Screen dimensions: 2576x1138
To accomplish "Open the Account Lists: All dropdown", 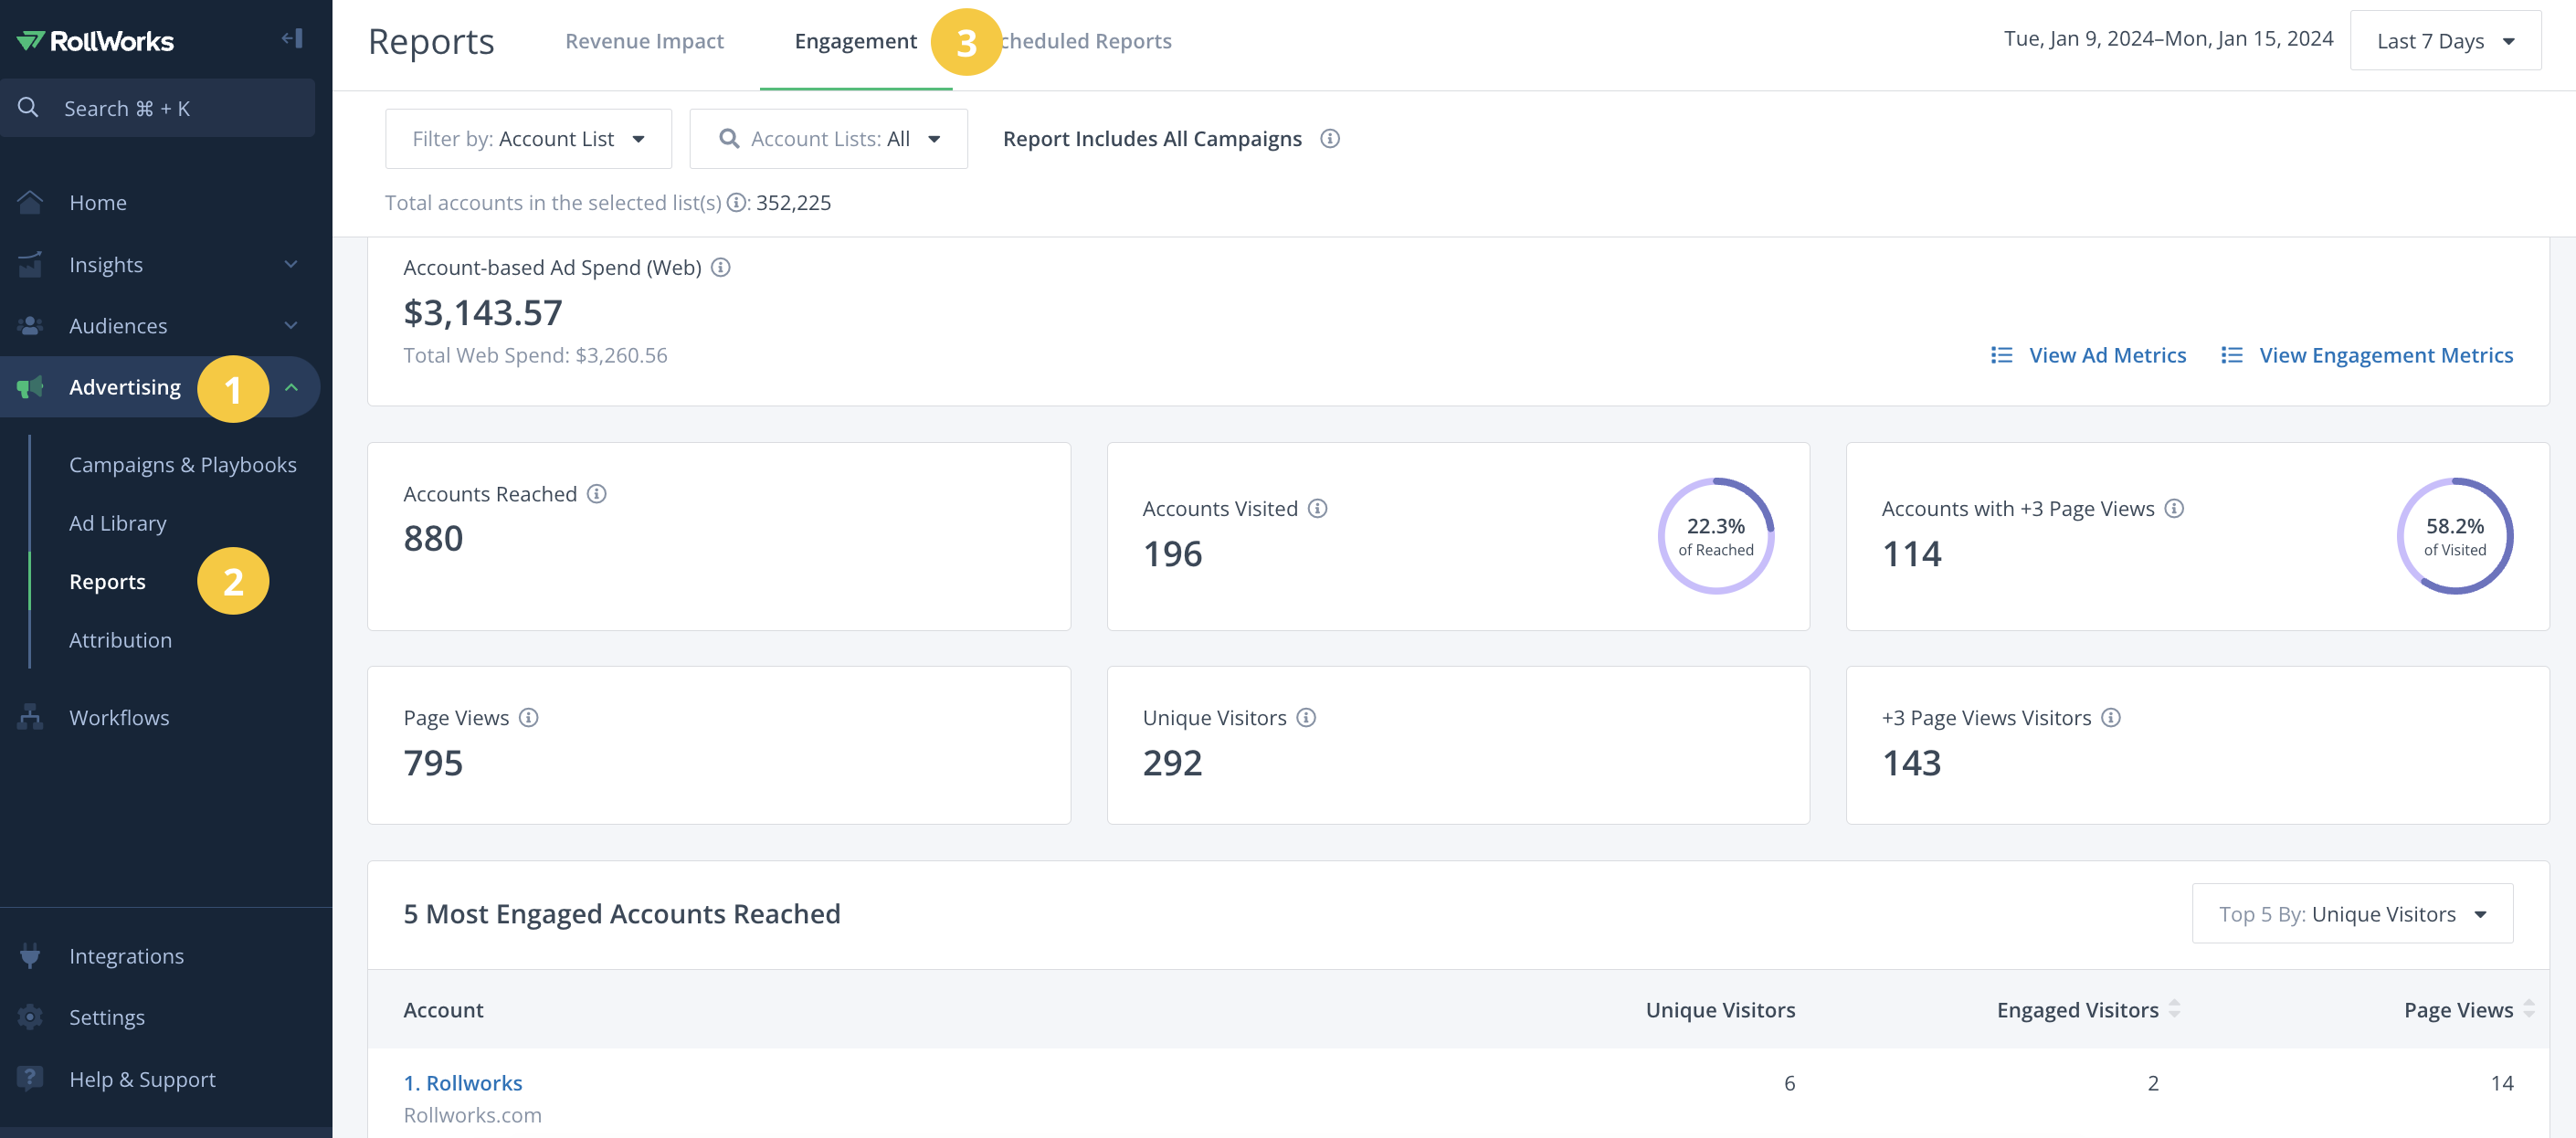I will click(x=828, y=139).
